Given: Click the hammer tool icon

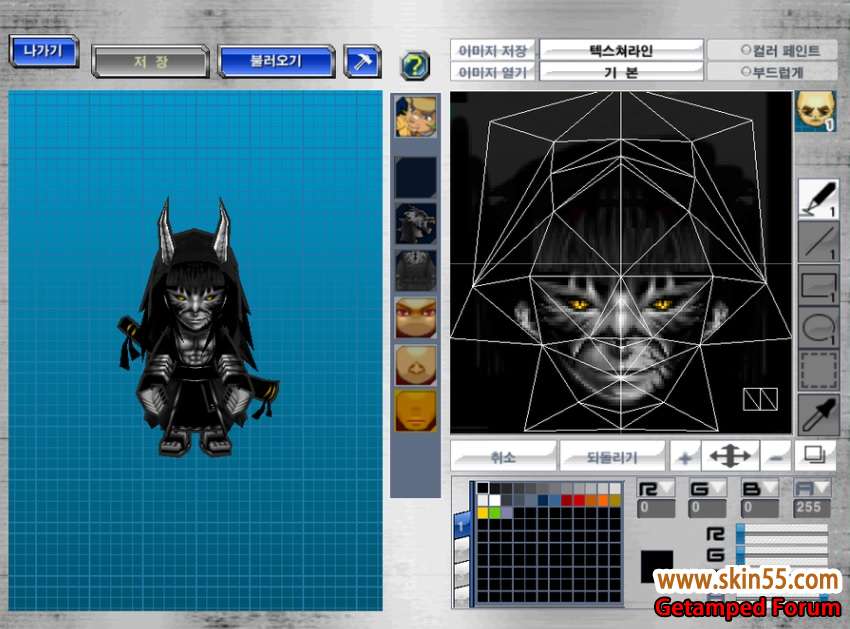Looking at the screenshot, I should tap(362, 61).
